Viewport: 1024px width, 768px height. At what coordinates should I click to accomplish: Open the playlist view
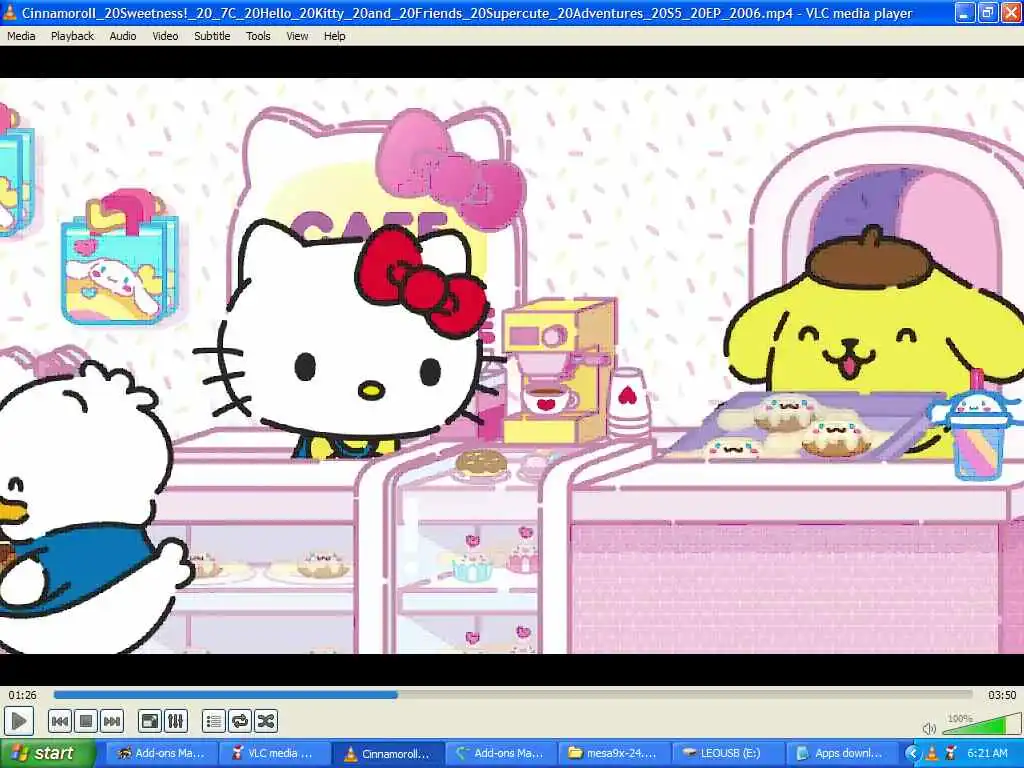pyautogui.click(x=214, y=722)
